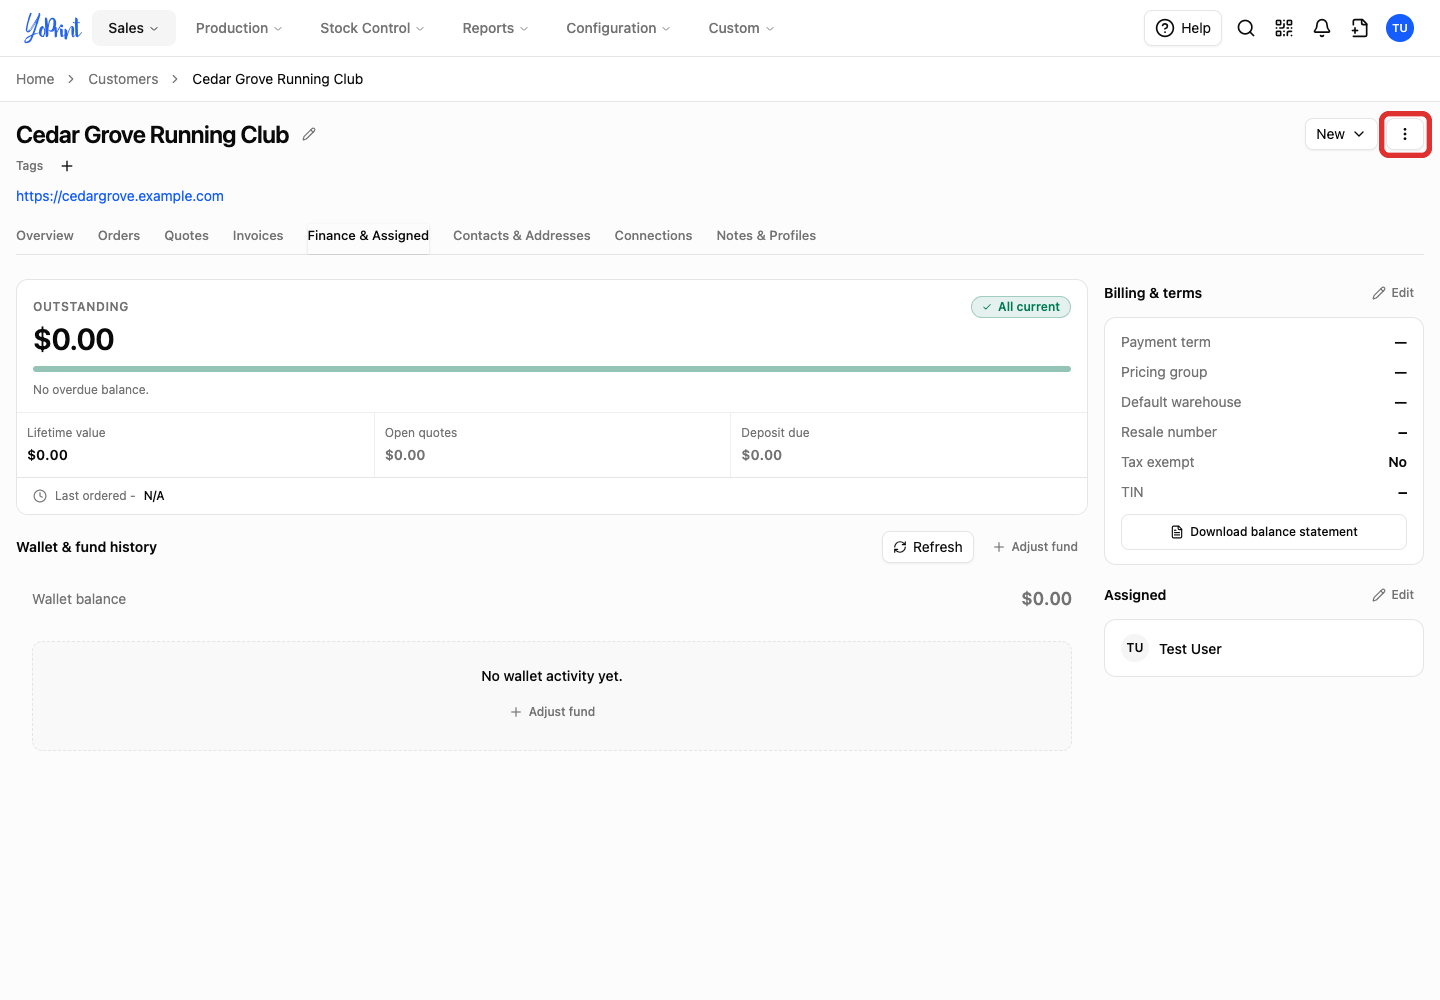Screen dimensions: 1440x1000
Task: Click the All current status badge
Action: coord(1021,307)
